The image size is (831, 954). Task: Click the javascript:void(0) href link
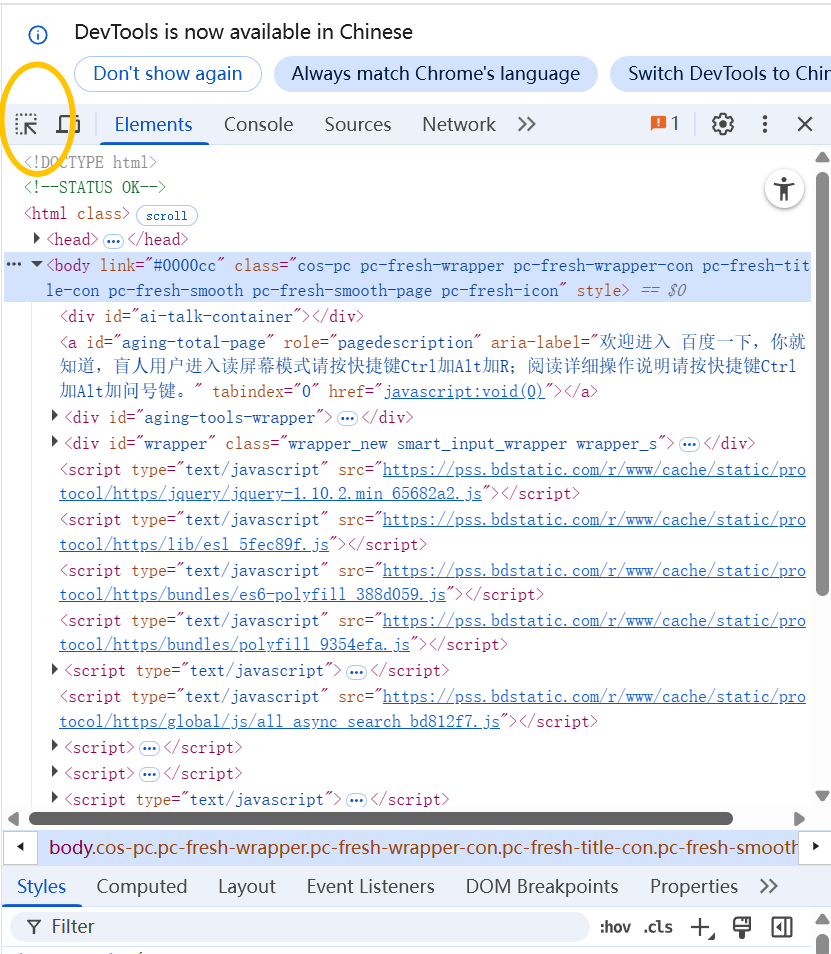click(464, 391)
